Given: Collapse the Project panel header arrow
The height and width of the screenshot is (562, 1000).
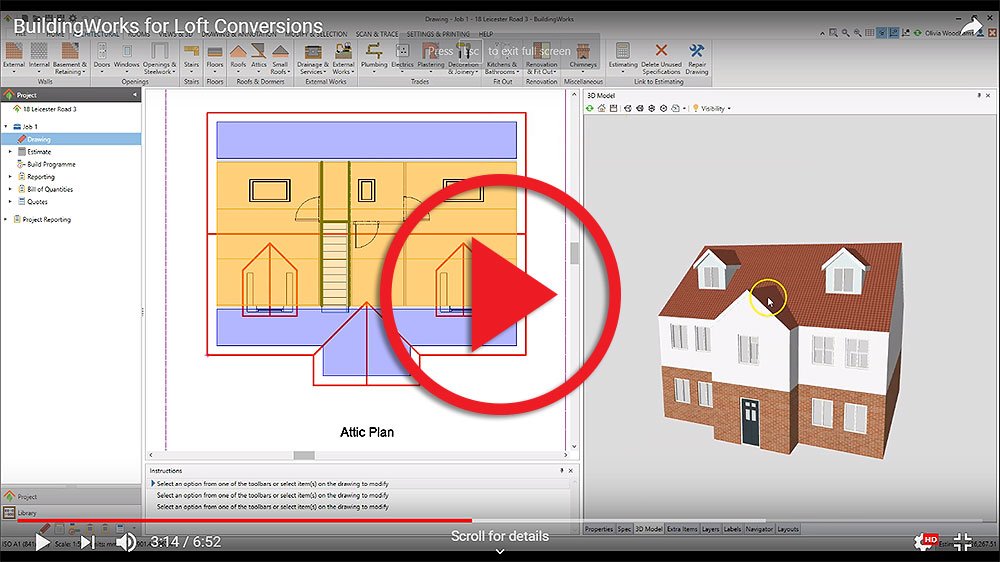Looking at the screenshot, I should (x=135, y=94).
